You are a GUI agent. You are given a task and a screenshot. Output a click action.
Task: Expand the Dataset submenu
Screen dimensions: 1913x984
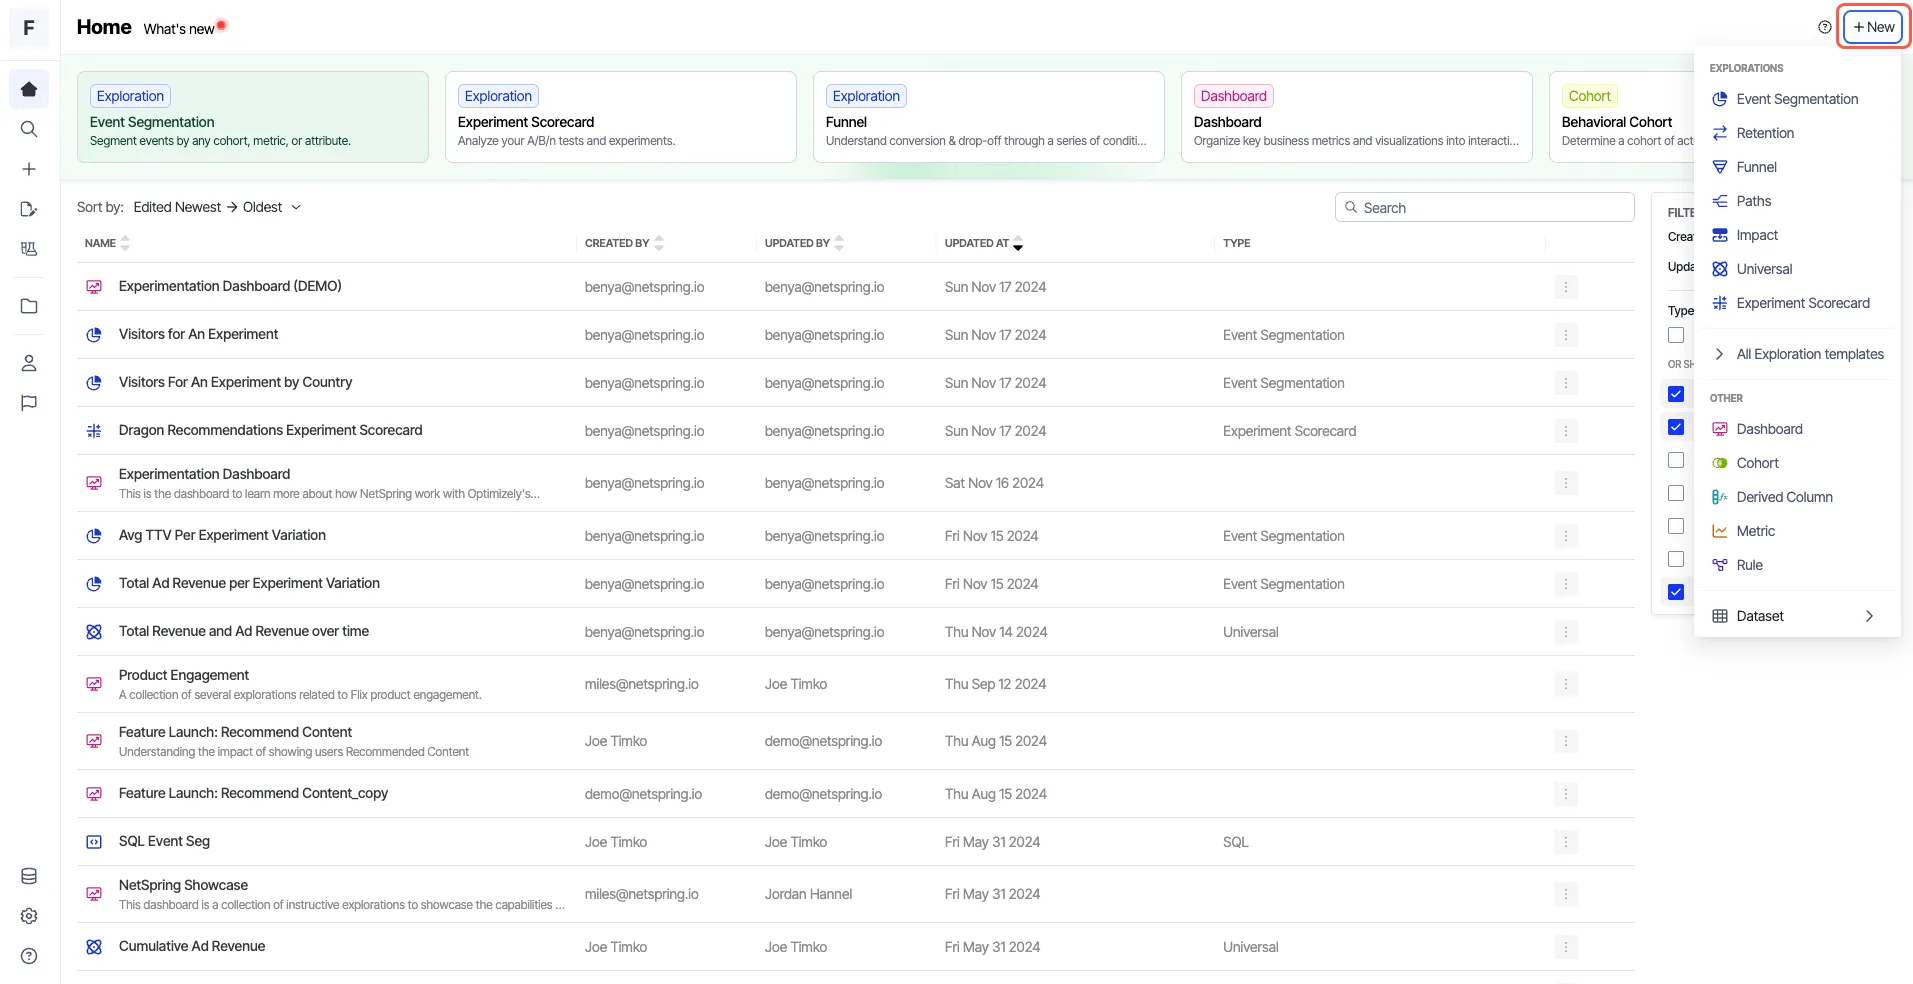point(1797,616)
